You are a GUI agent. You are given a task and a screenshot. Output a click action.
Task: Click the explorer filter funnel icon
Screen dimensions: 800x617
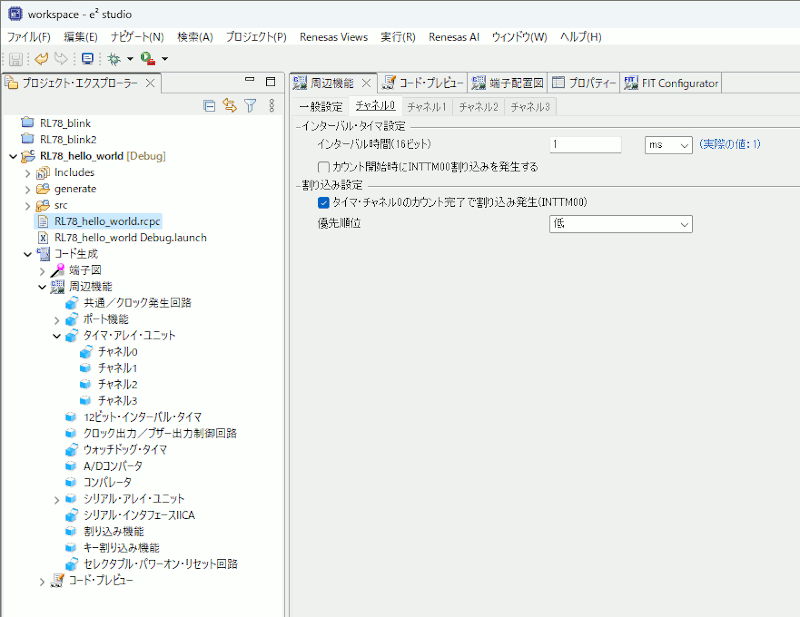(x=250, y=105)
